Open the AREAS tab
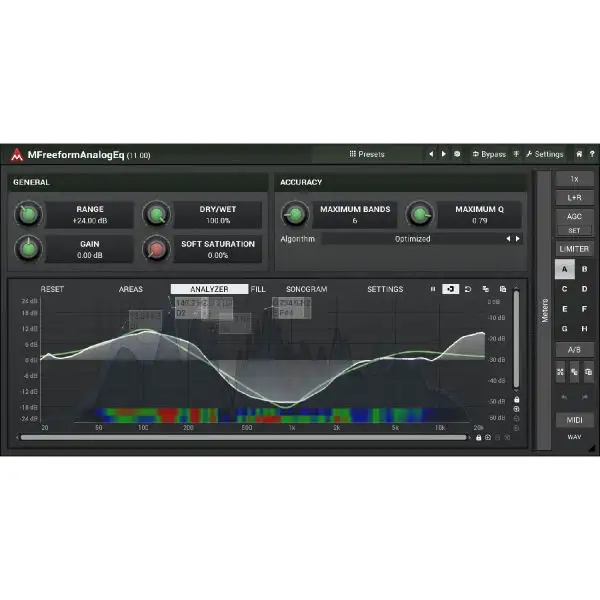This screenshot has width=600, height=600. tap(131, 289)
